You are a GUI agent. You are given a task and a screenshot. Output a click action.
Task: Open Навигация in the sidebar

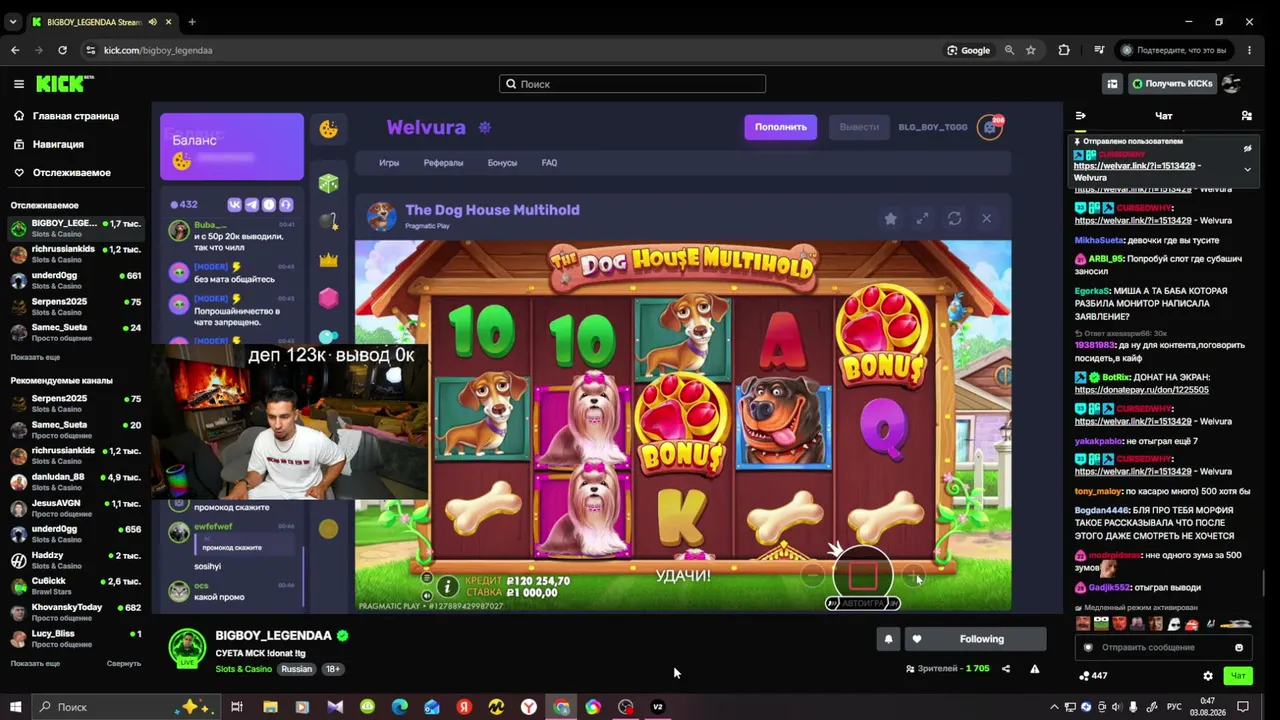49,144
